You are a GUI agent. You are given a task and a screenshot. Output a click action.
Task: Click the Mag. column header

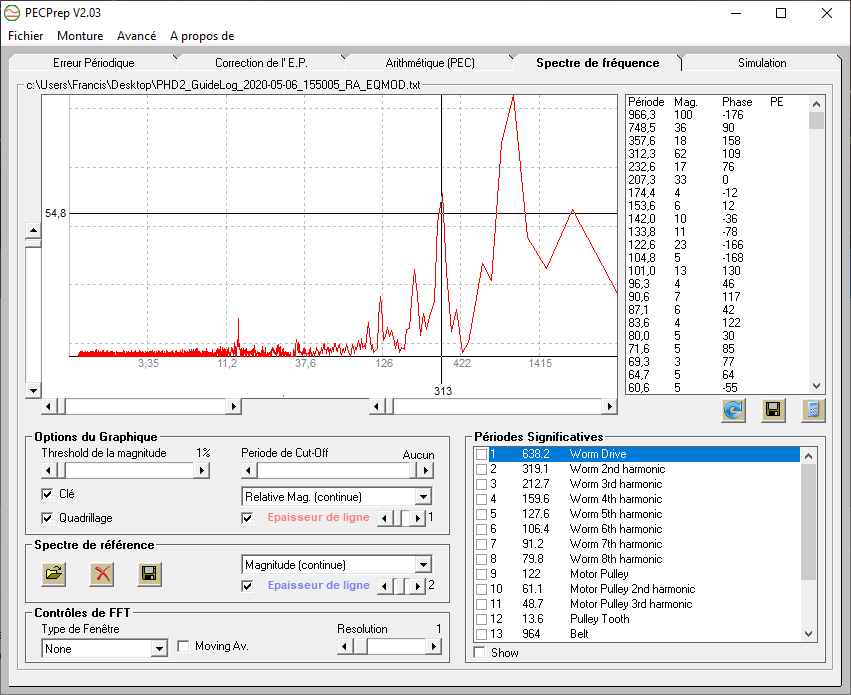(685, 102)
